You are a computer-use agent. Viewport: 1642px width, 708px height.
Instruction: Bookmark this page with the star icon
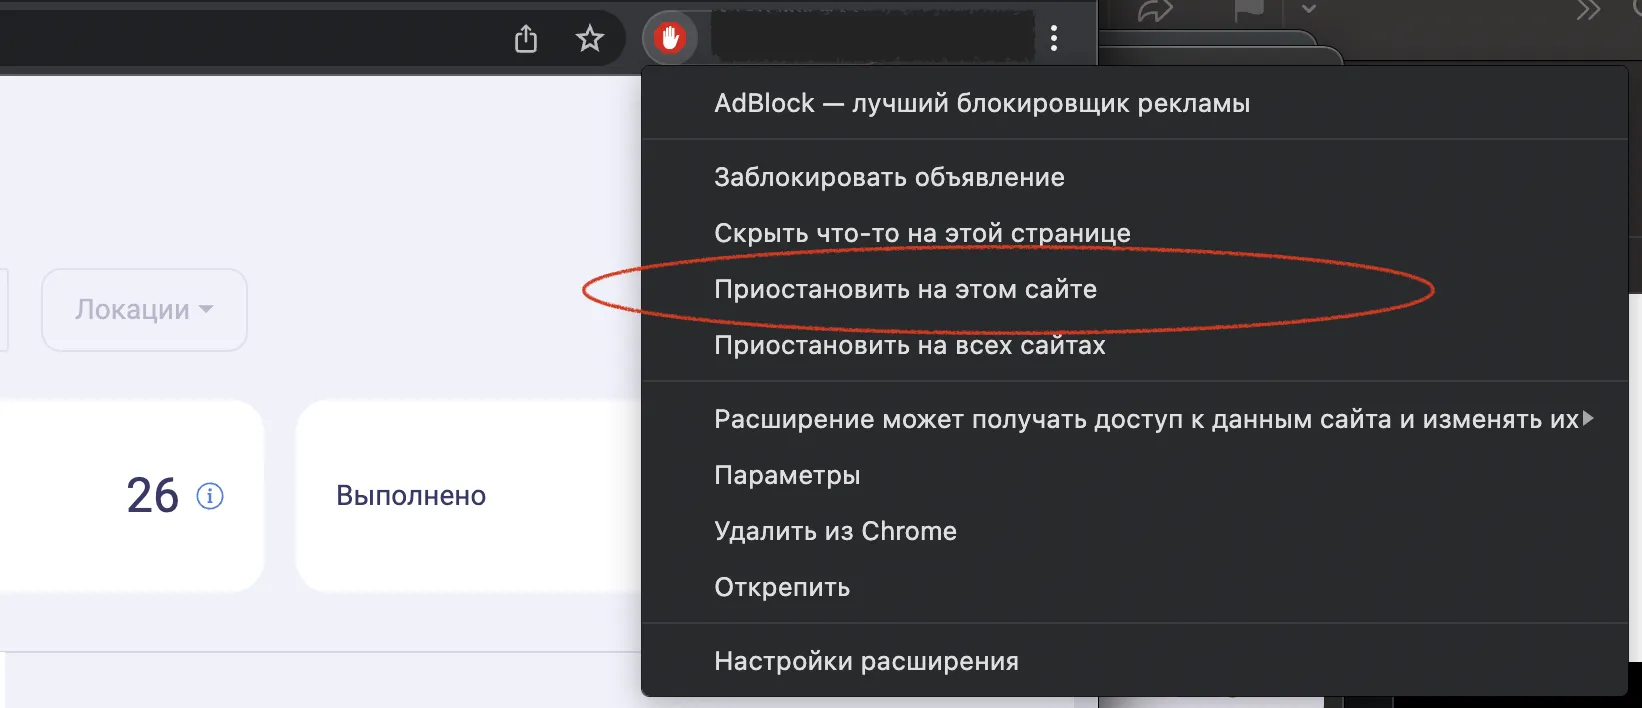(590, 39)
